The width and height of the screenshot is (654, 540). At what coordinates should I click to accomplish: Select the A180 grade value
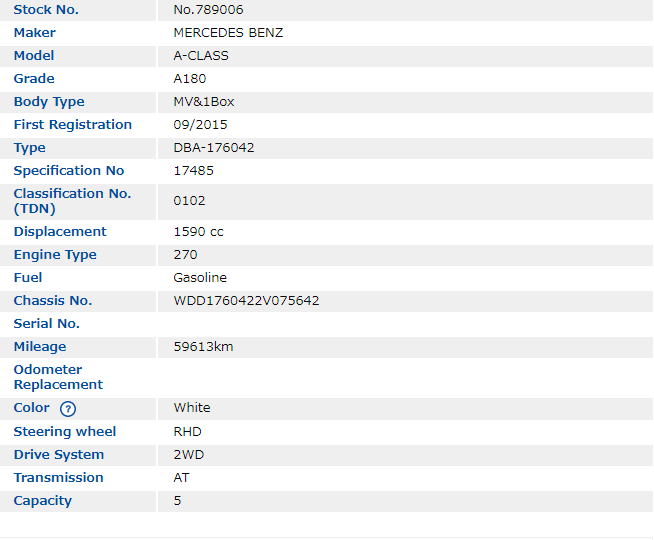(x=190, y=79)
